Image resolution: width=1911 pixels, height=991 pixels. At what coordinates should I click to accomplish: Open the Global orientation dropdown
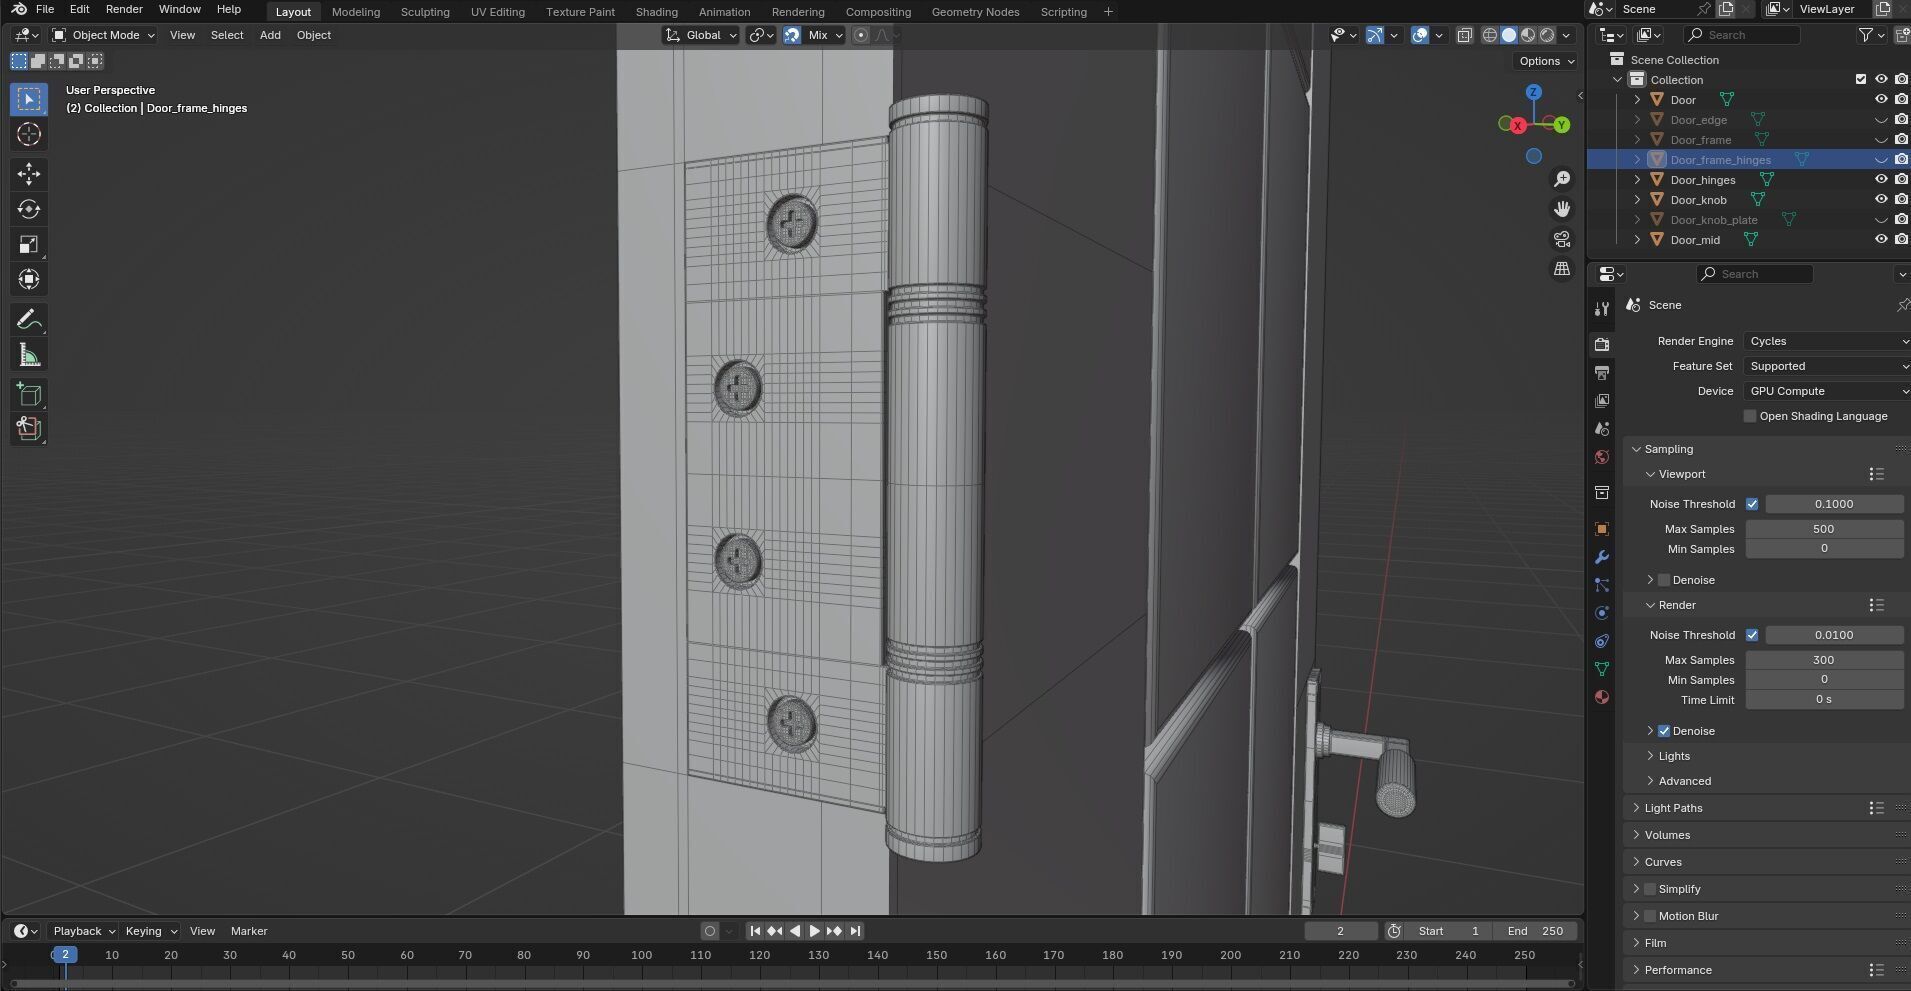[701, 35]
